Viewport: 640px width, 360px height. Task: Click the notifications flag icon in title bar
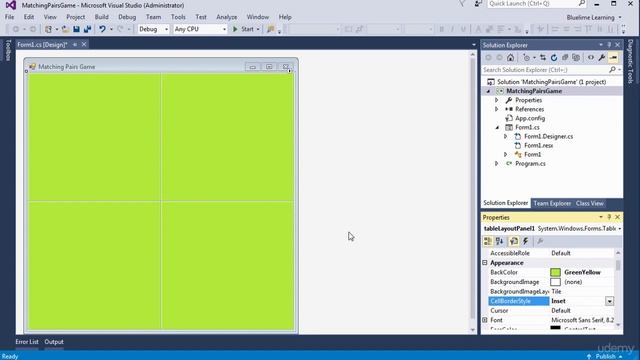tap(462, 4)
